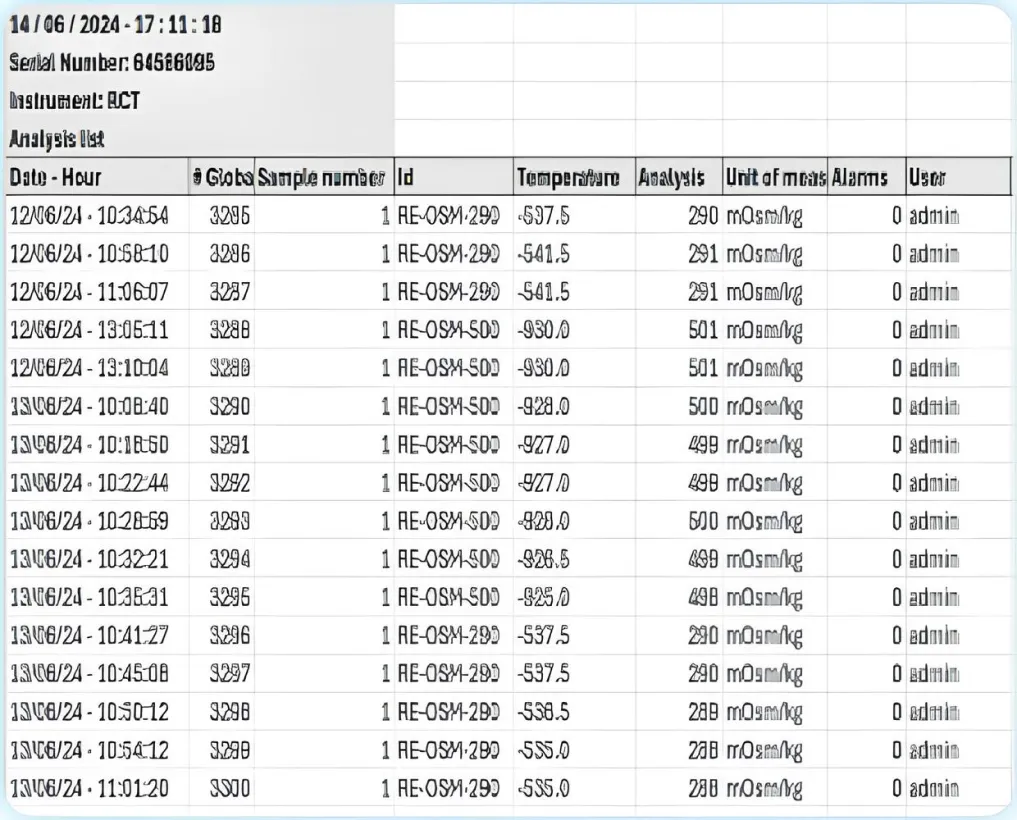Image resolution: width=1017 pixels, height=820 pixels.
Task: Click the Analysis column header
Action: (x=677, y=178)
